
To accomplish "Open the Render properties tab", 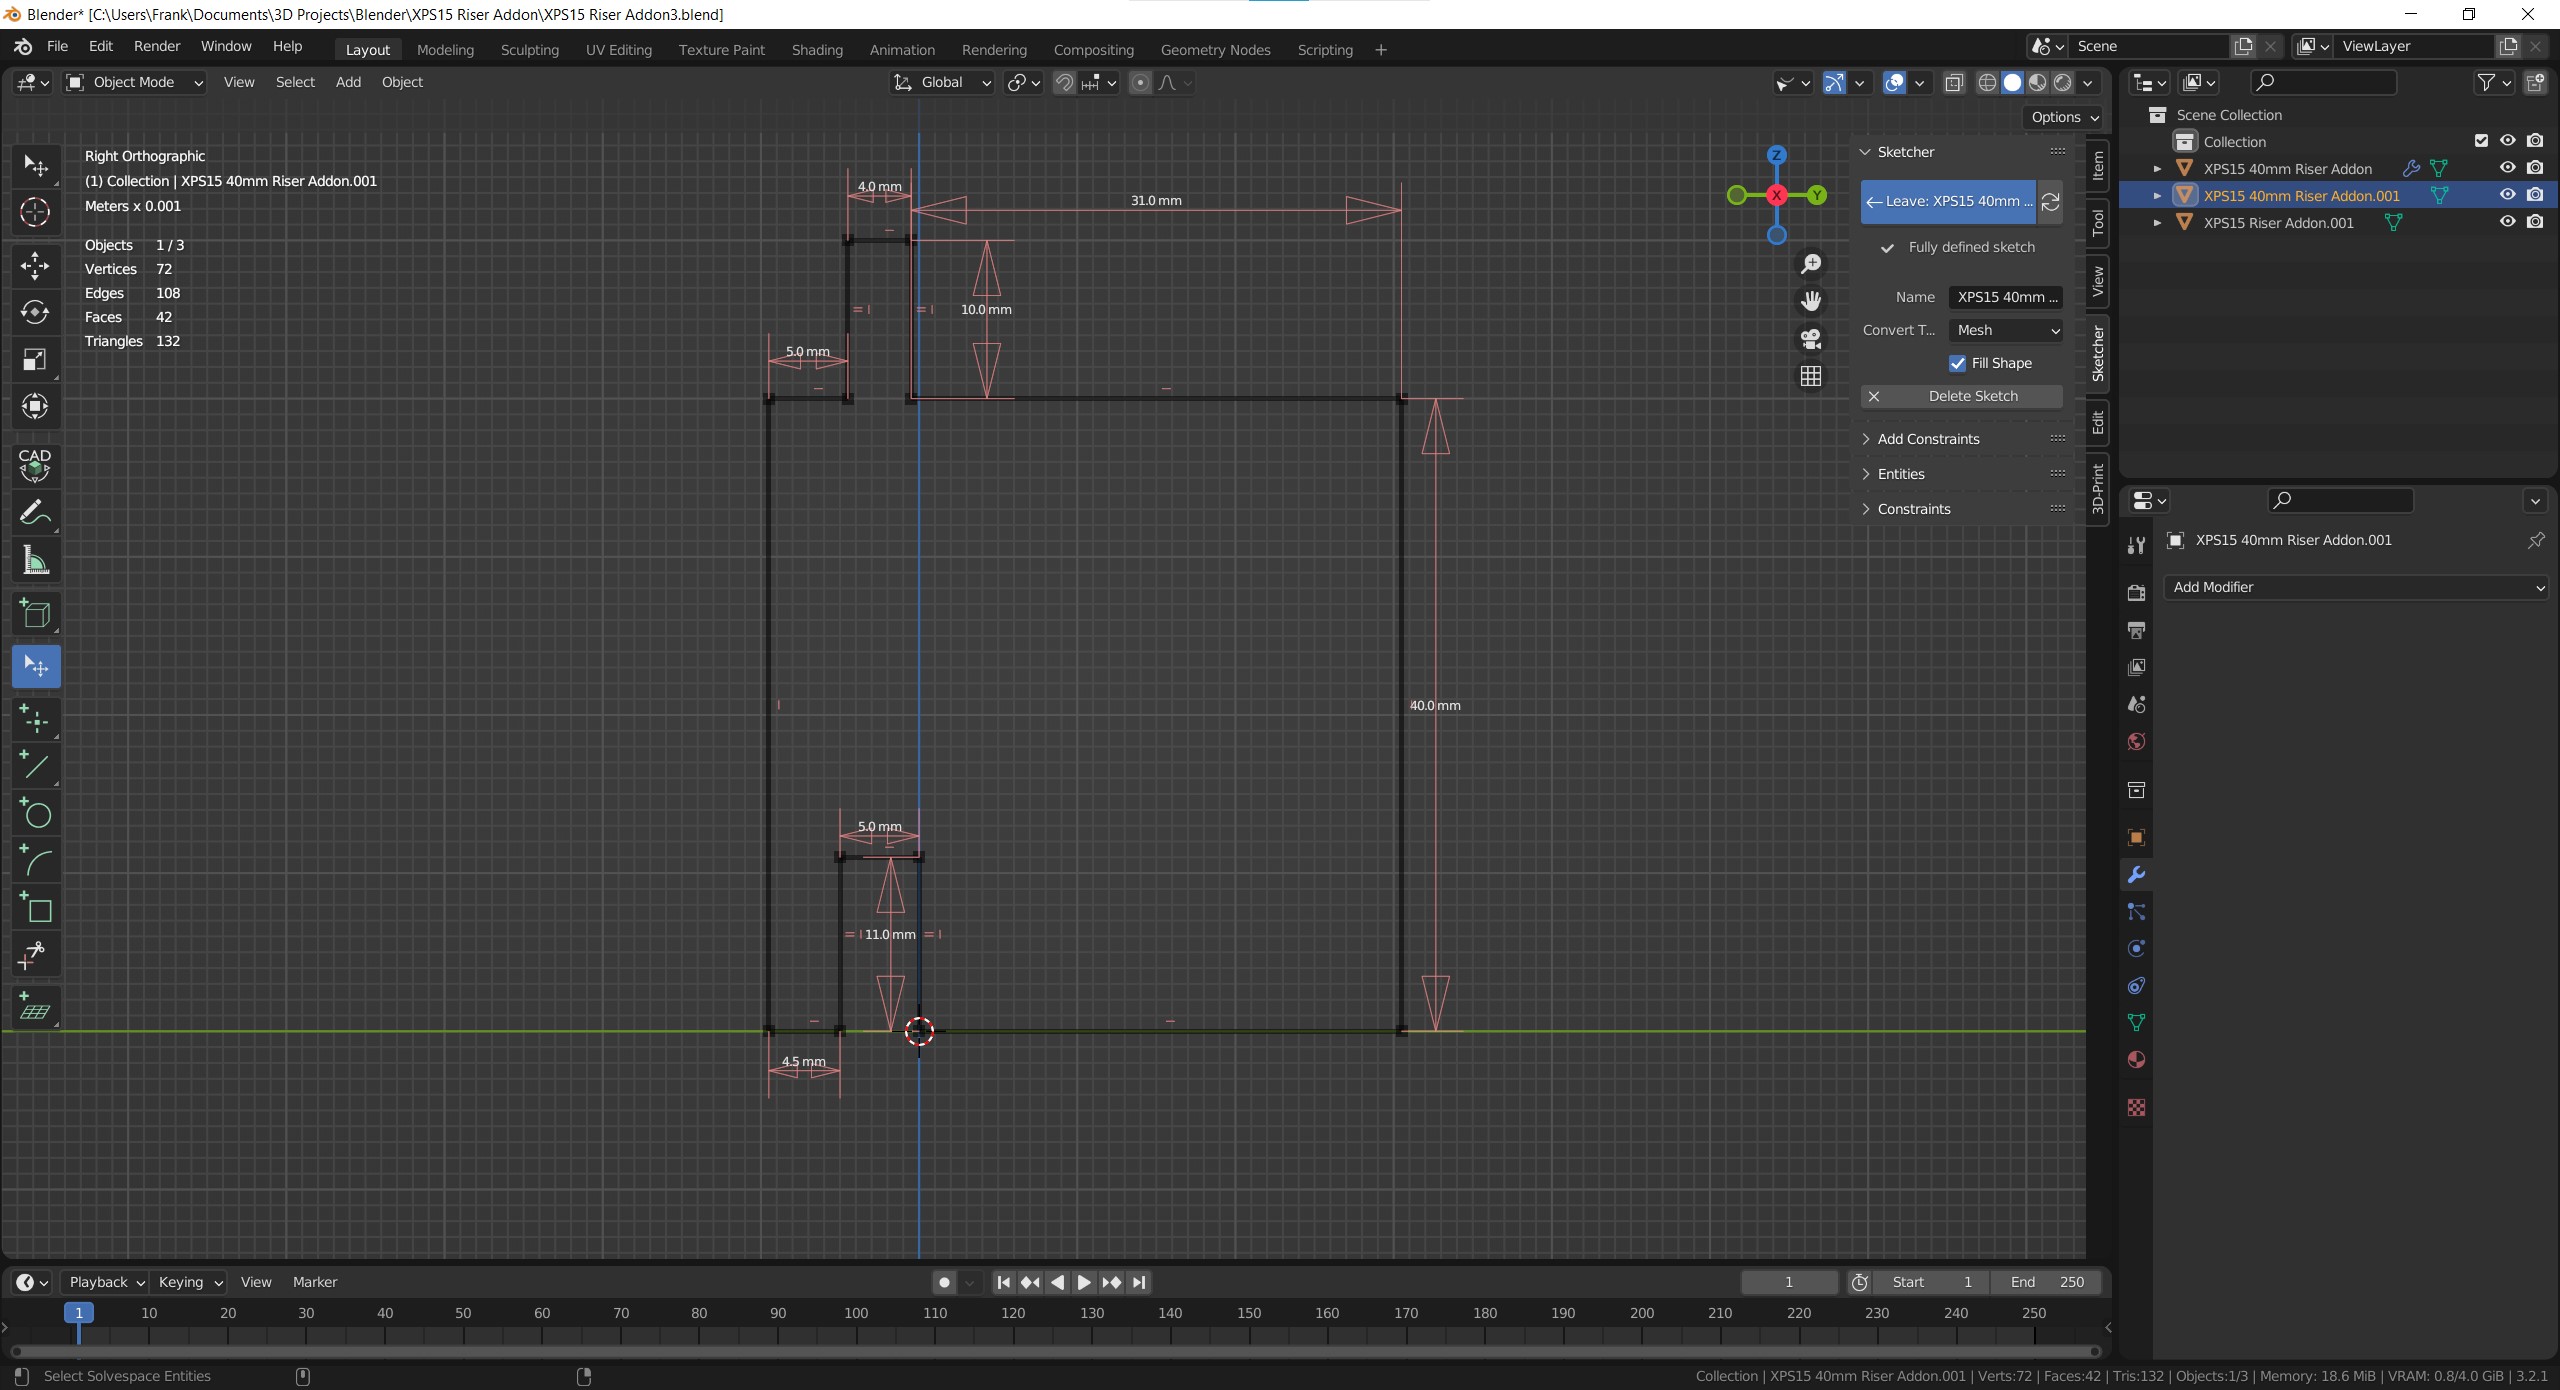I will point(2136,593).
